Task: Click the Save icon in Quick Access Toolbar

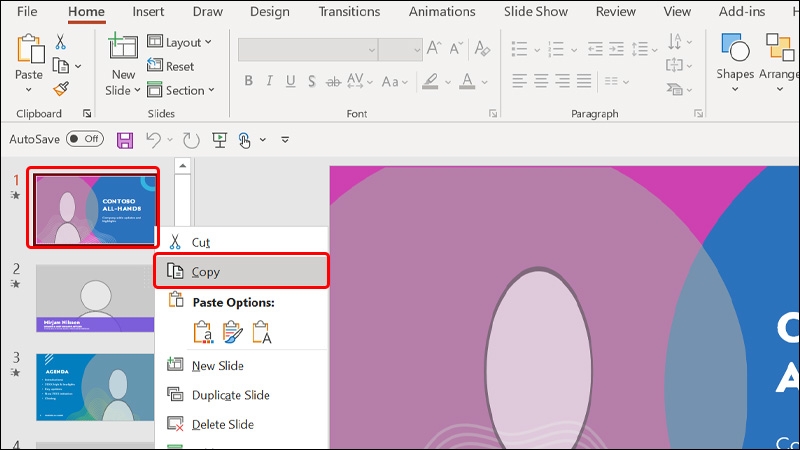Action: pos(125,140)
